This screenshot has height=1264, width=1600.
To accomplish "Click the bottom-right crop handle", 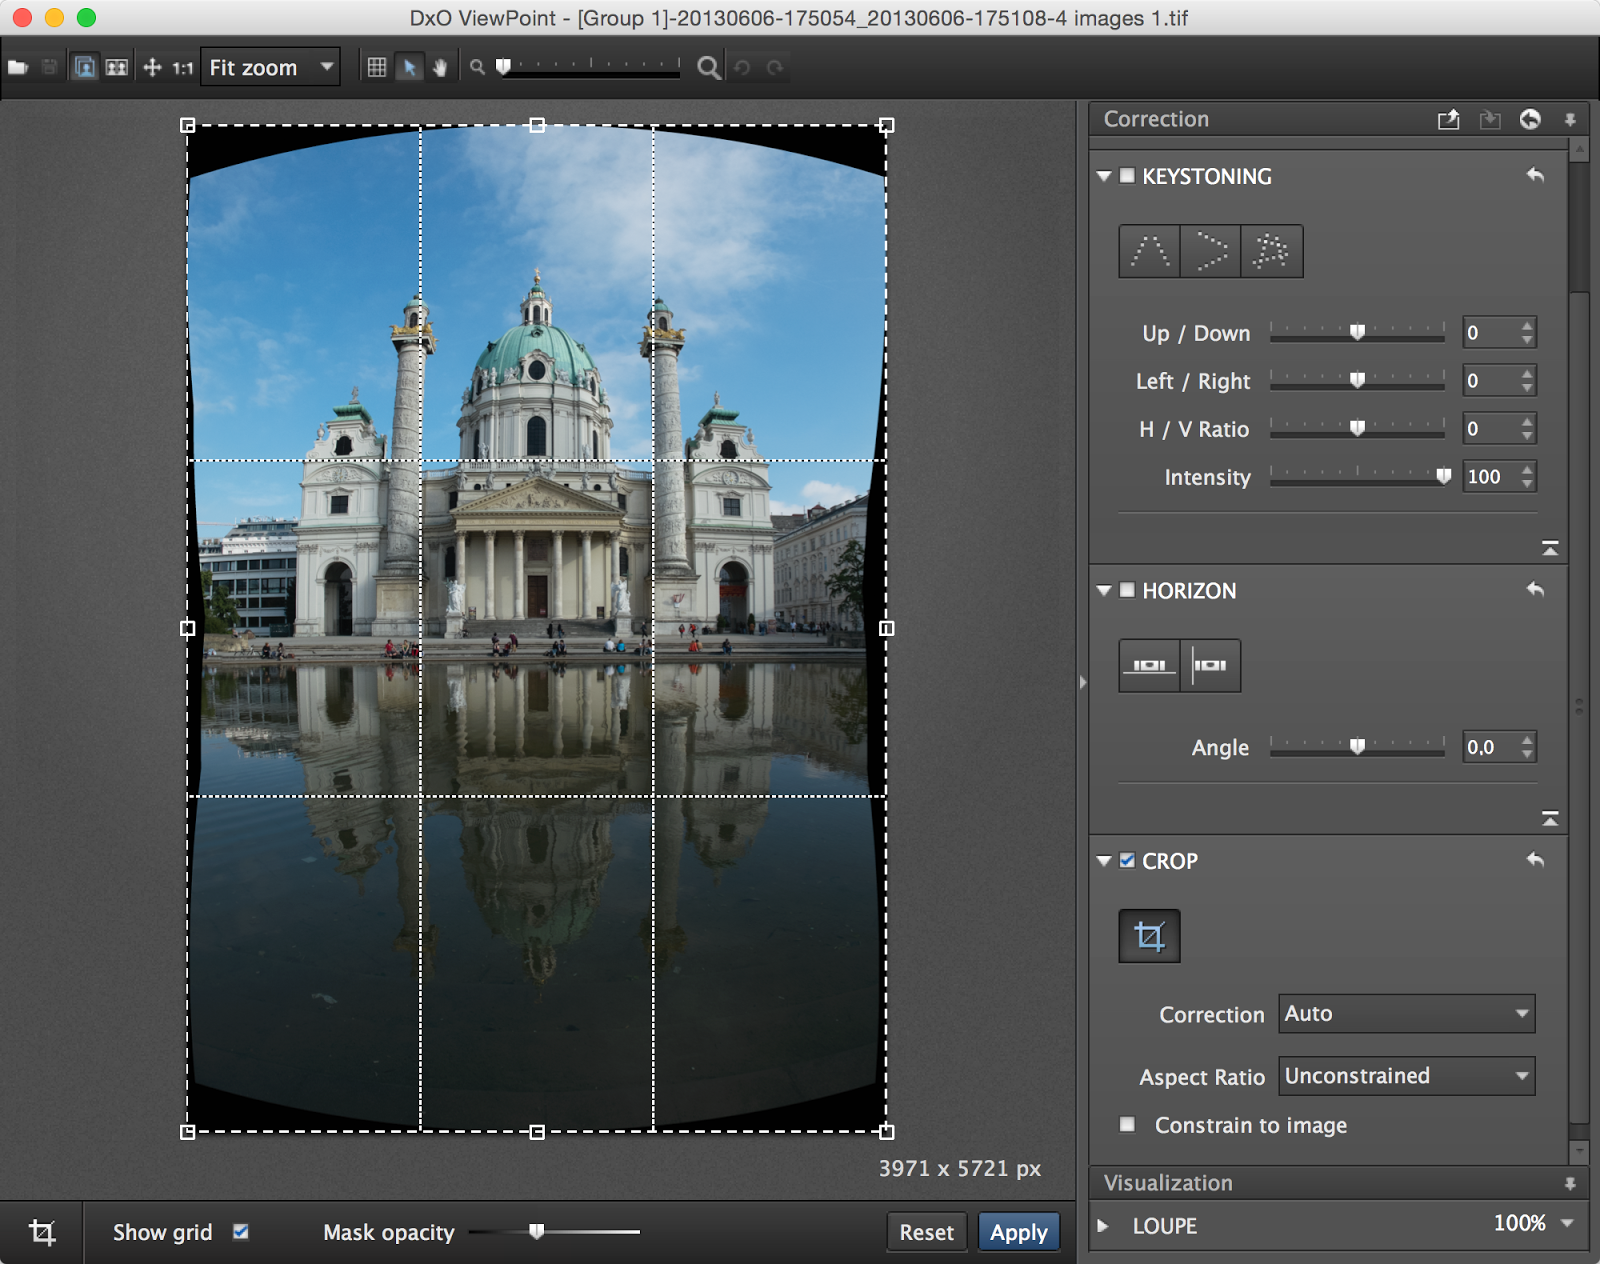I will (886, 1132).
